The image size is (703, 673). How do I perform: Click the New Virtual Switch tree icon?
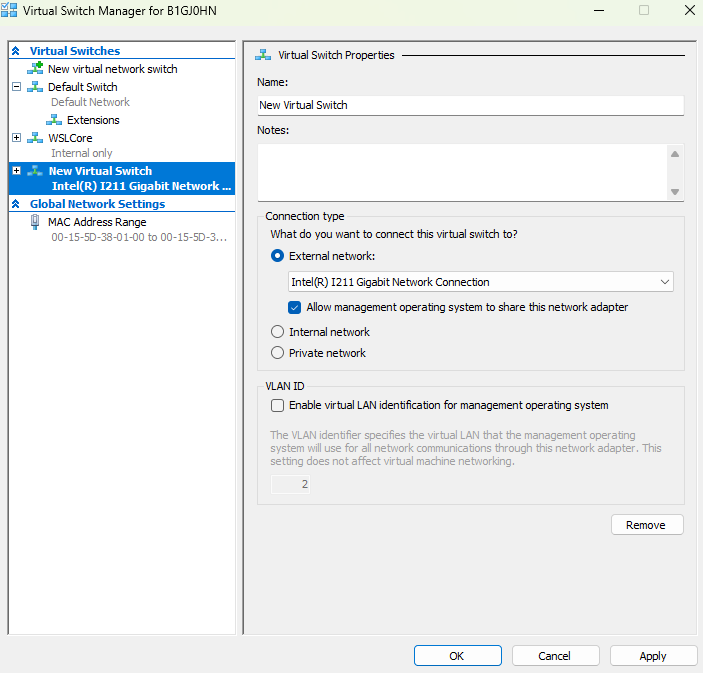coord(35,171)
